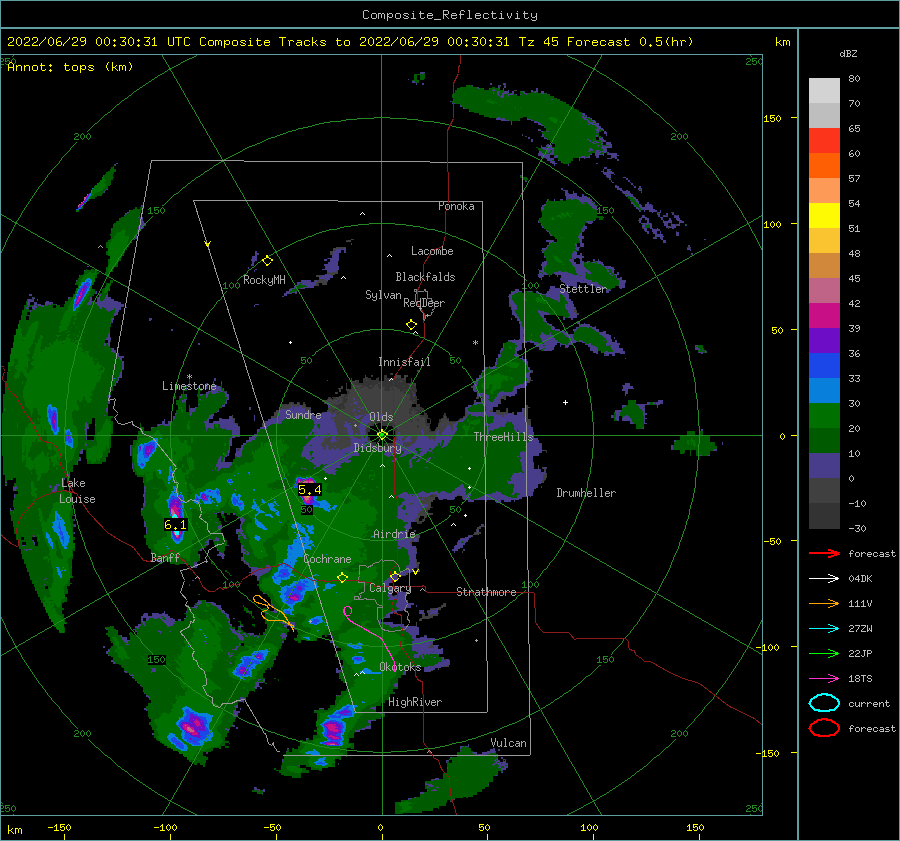This screenshot has width=900, height=841.
Task: Click the 80 value on dBZ scale
Action: pos(854,79)
